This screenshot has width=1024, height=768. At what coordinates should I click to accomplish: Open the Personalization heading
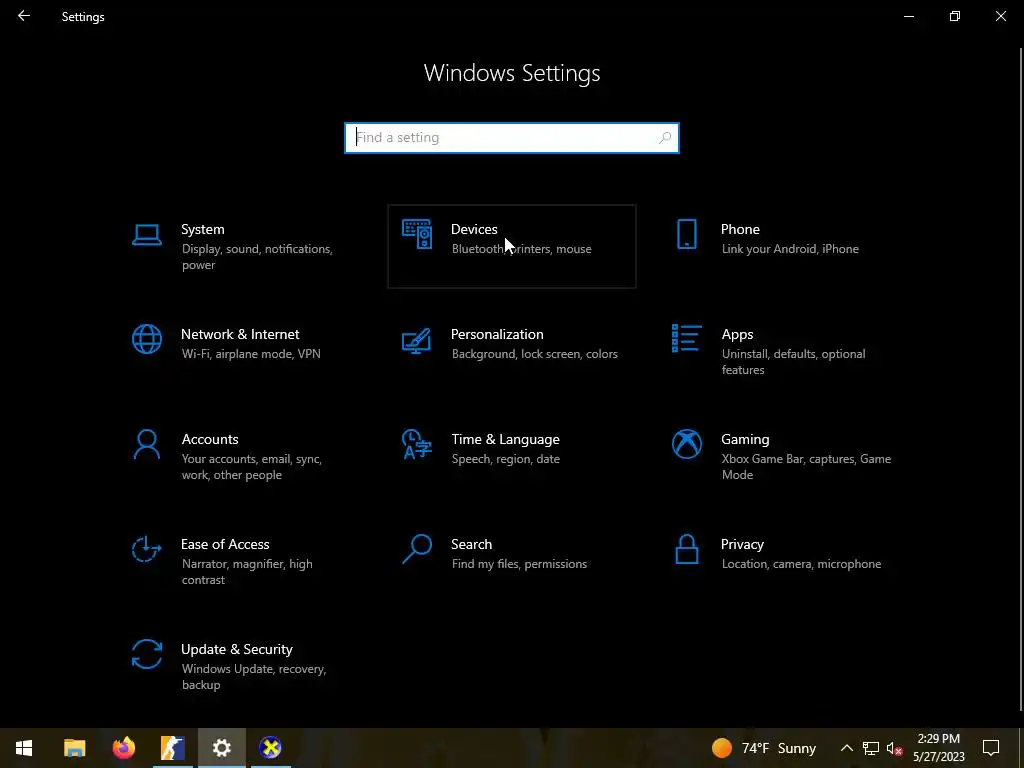pos(497,334)
